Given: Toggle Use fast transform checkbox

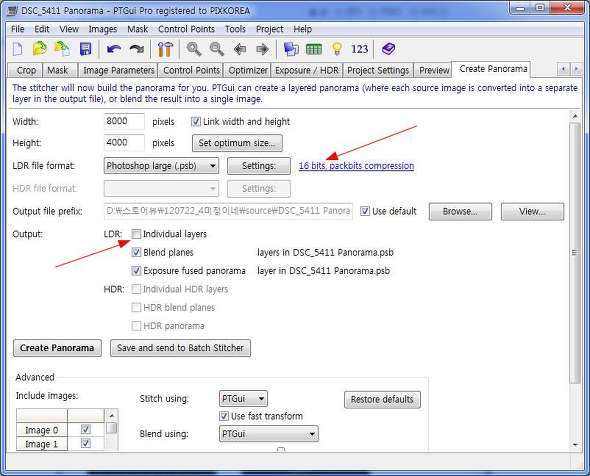Looking at the screenshot, I should 224,416.
